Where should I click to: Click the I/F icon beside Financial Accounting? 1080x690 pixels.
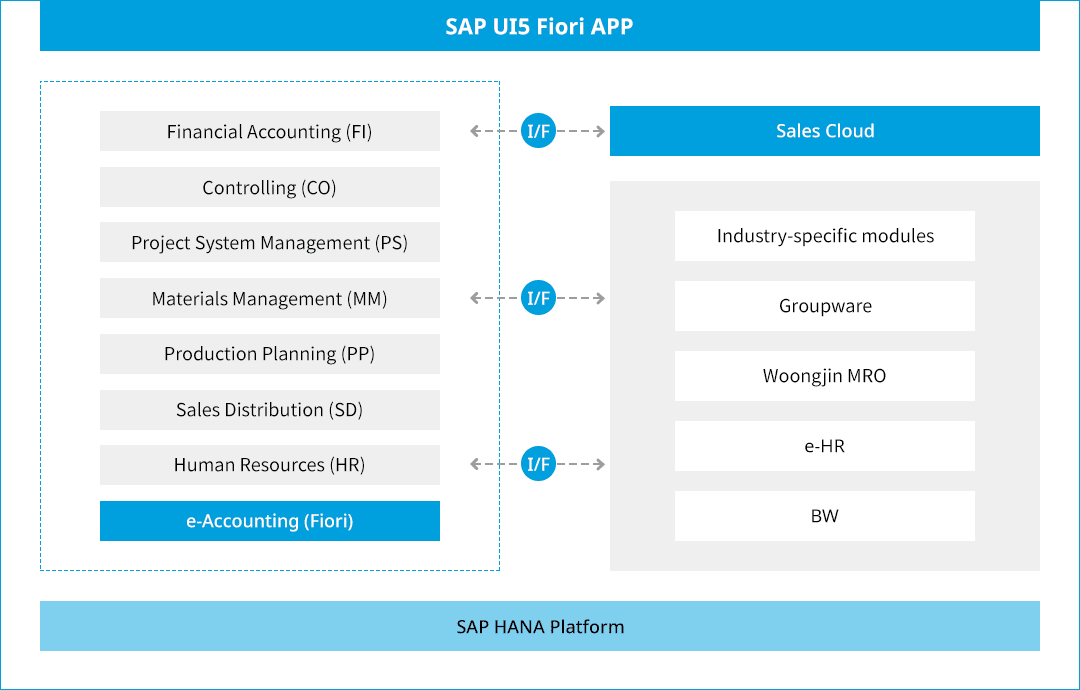(x=538, y=131)
